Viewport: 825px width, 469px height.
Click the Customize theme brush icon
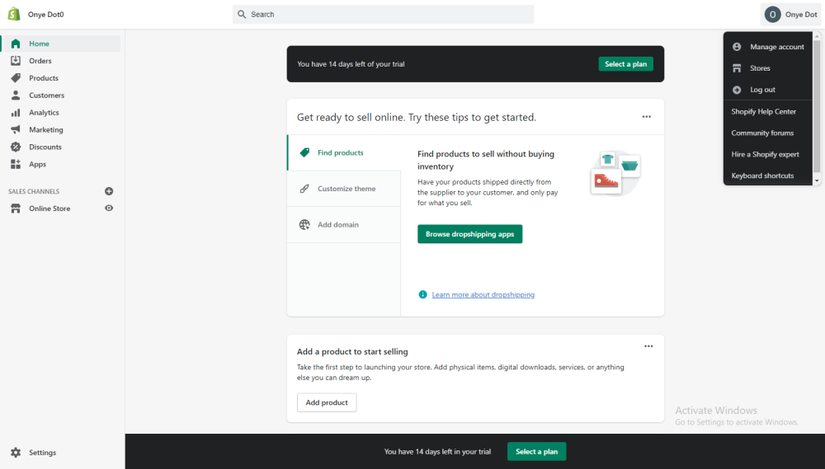(x=305, y=188)
